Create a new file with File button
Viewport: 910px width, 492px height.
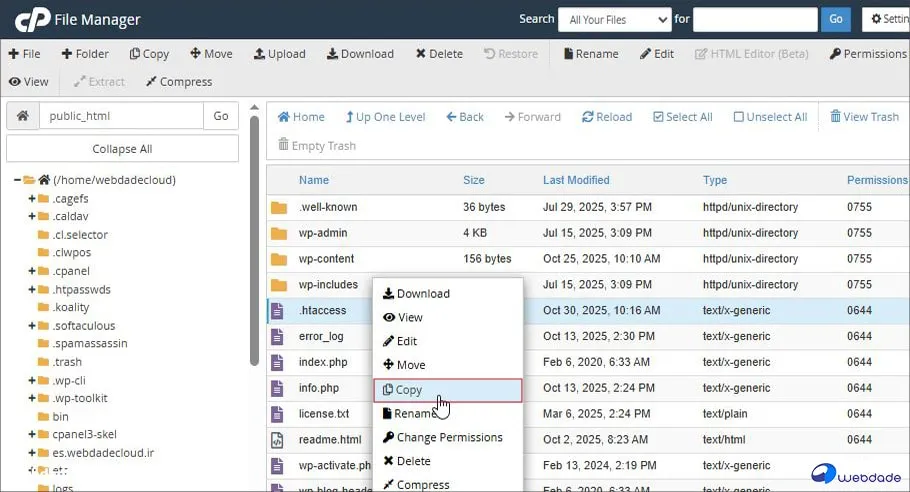(24, 54)
